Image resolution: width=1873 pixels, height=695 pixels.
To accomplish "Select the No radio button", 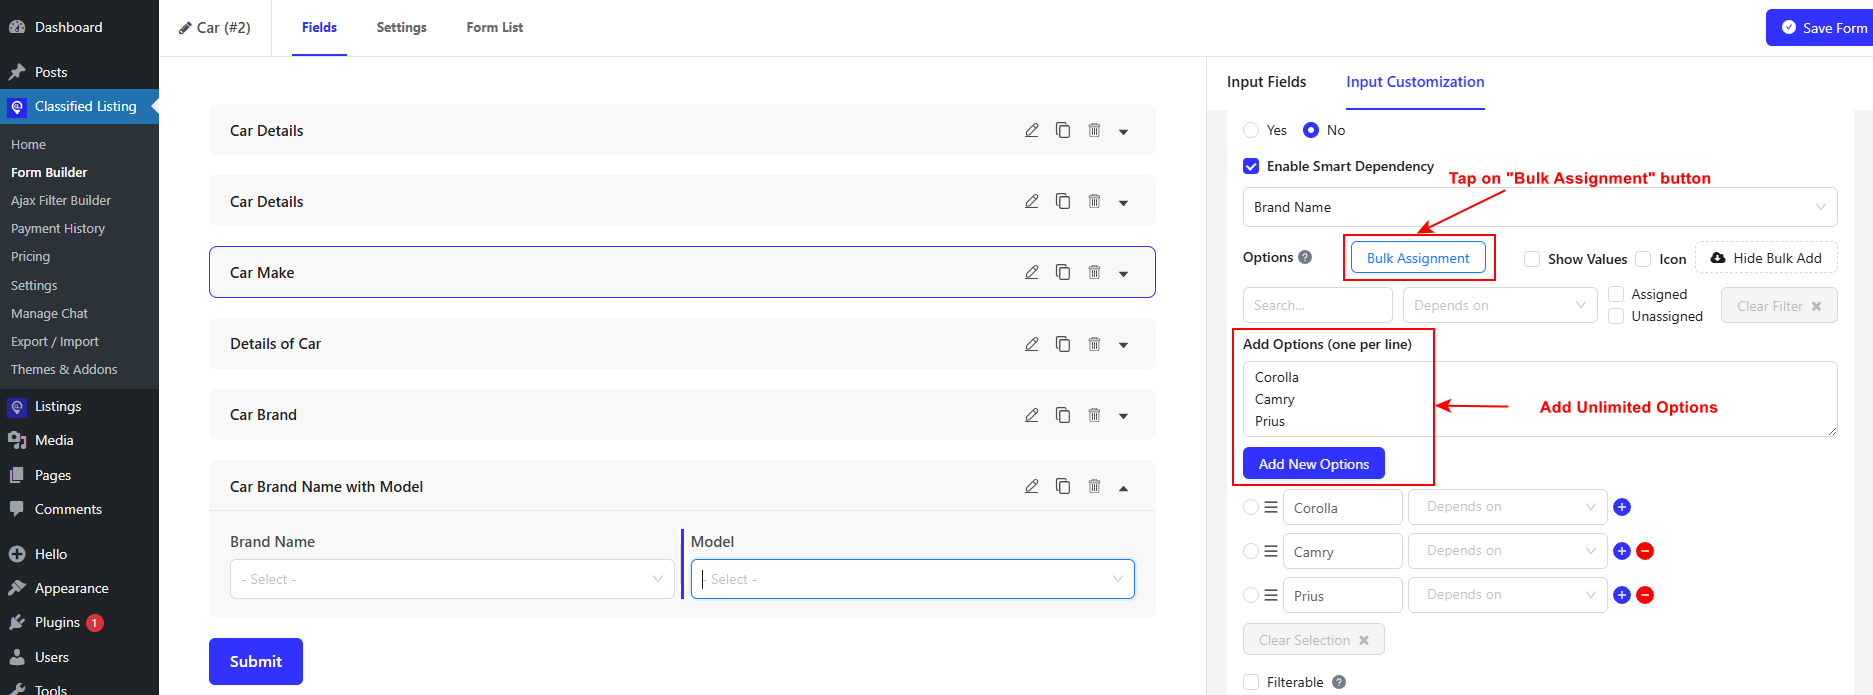I will [1311, 130].
